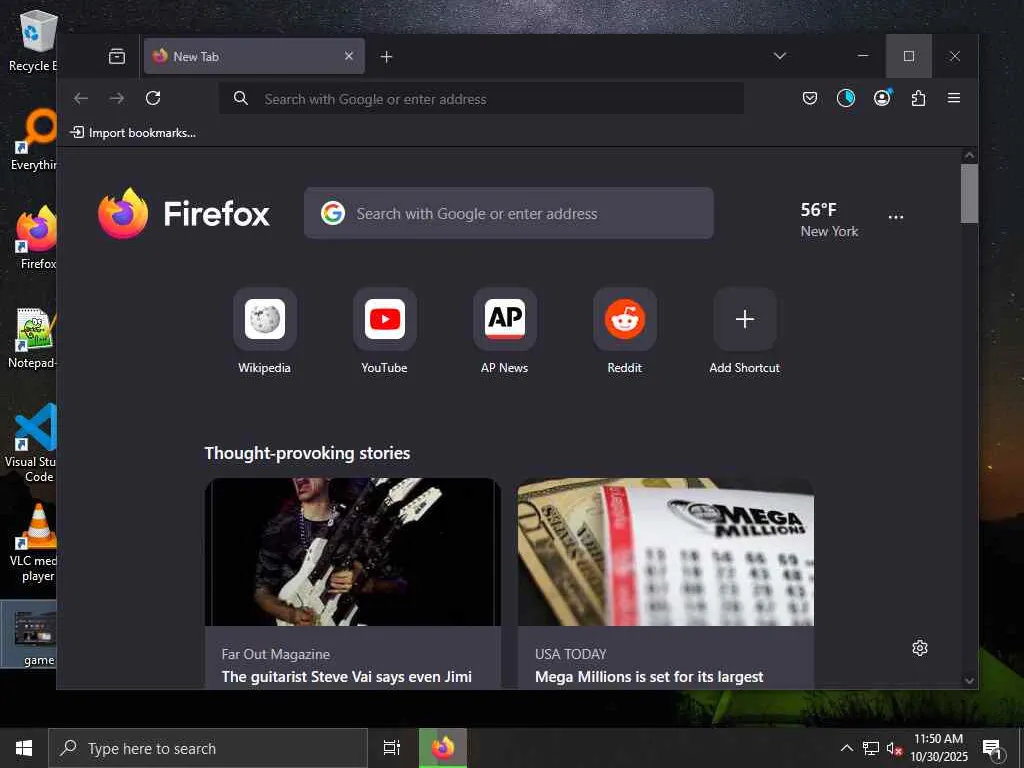Click the Google search box on page
The width and height of the screenshot is (1024, 768).
pyautogui.click(x=509, y=213)
